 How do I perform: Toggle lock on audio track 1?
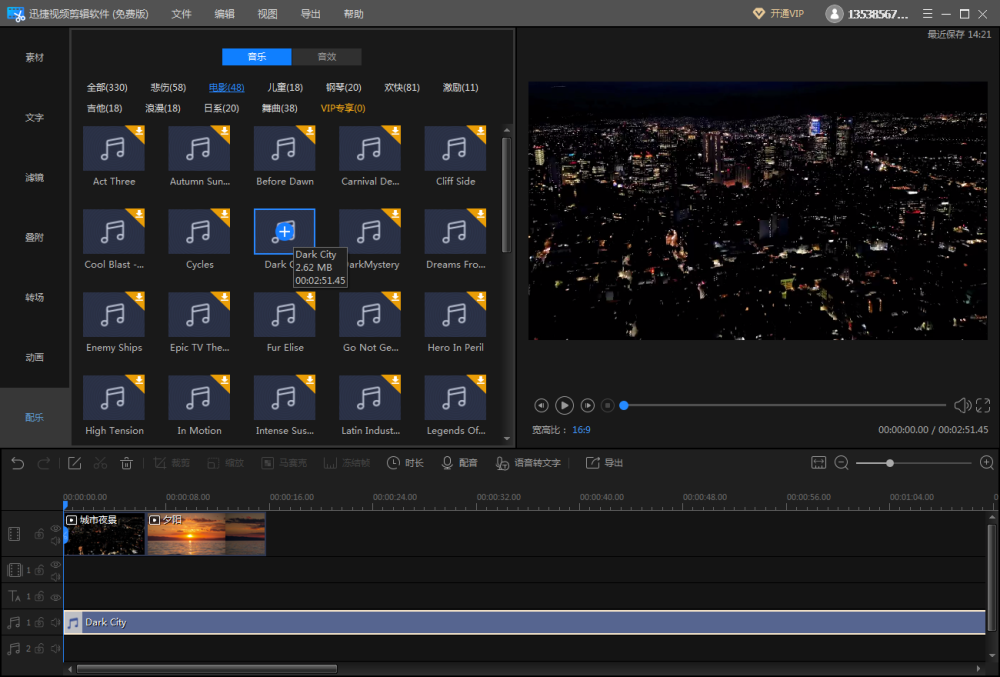(40, 623)
